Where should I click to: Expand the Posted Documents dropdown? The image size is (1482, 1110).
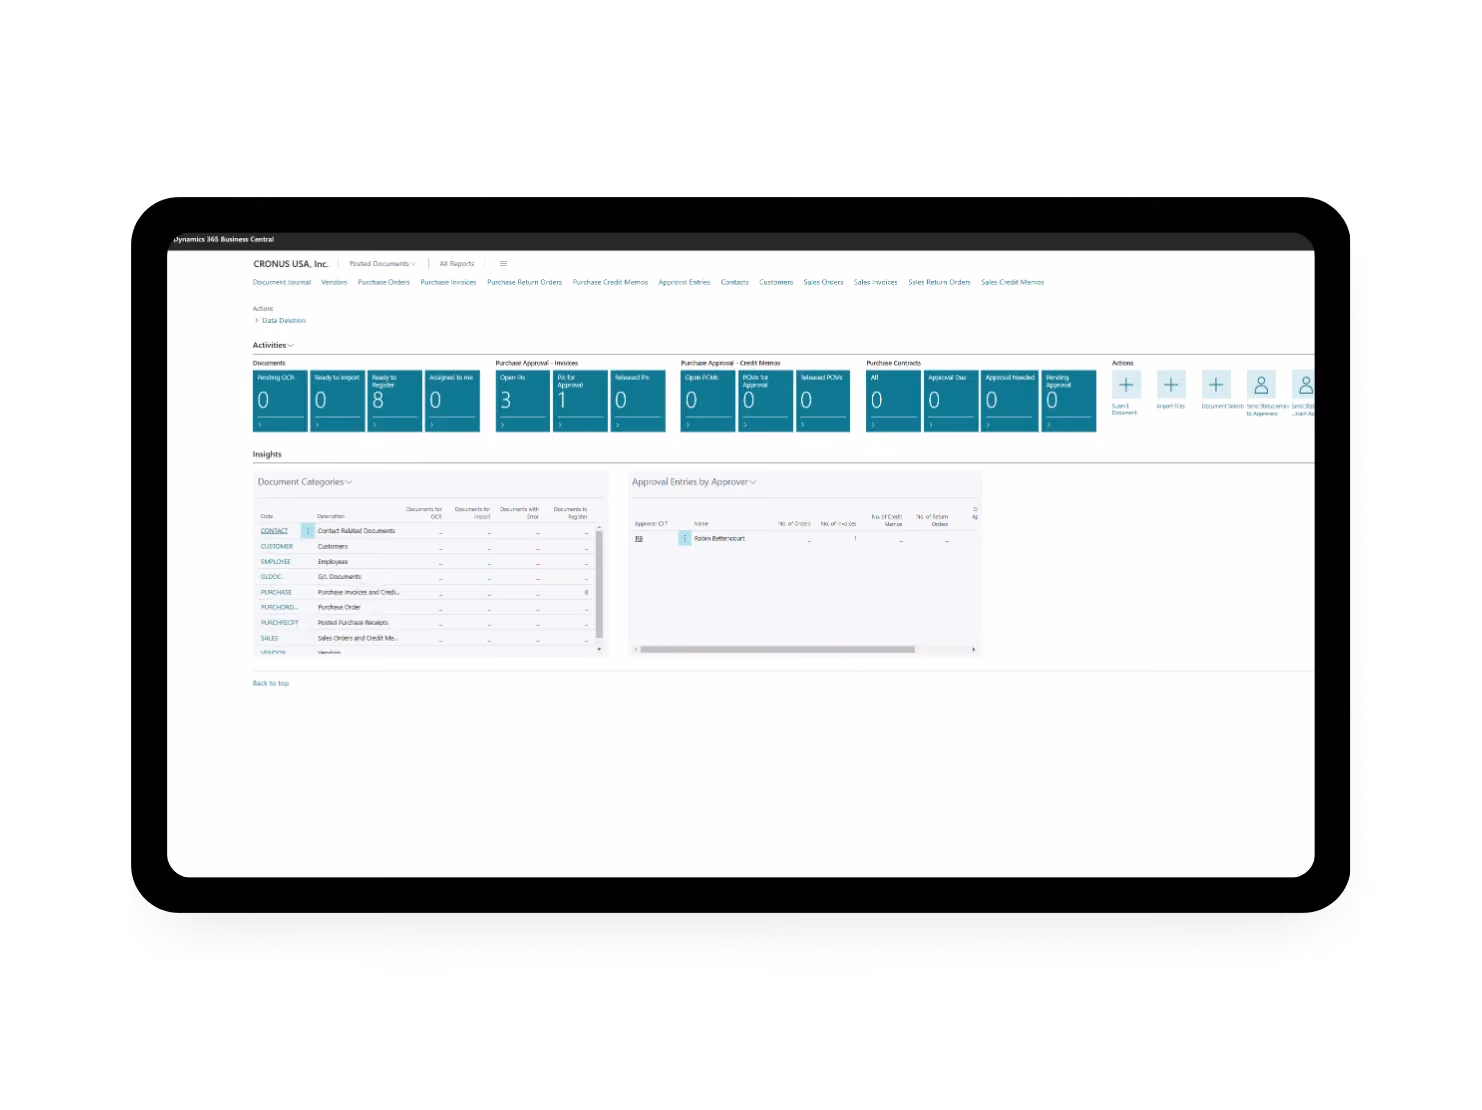[382, 264]
